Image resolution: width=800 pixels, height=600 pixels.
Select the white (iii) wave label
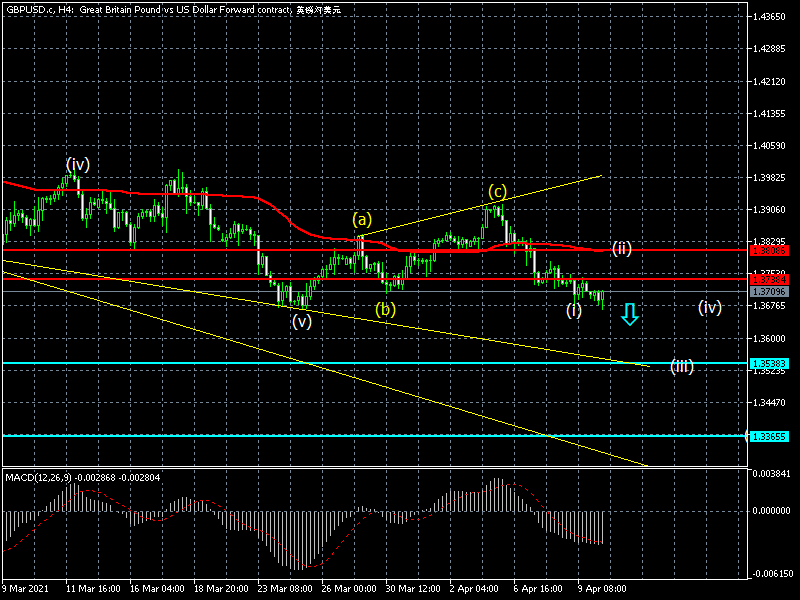[682, 366]
